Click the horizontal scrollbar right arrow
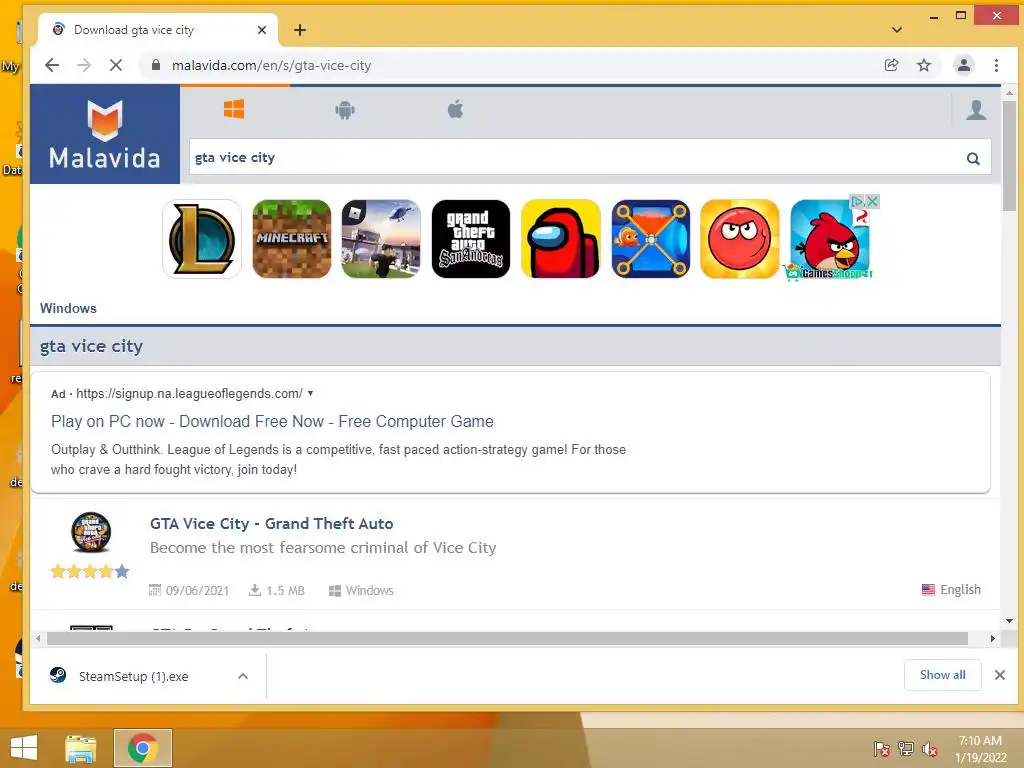The width and height of the screenshot is (1024, 768). click(993, 638)
